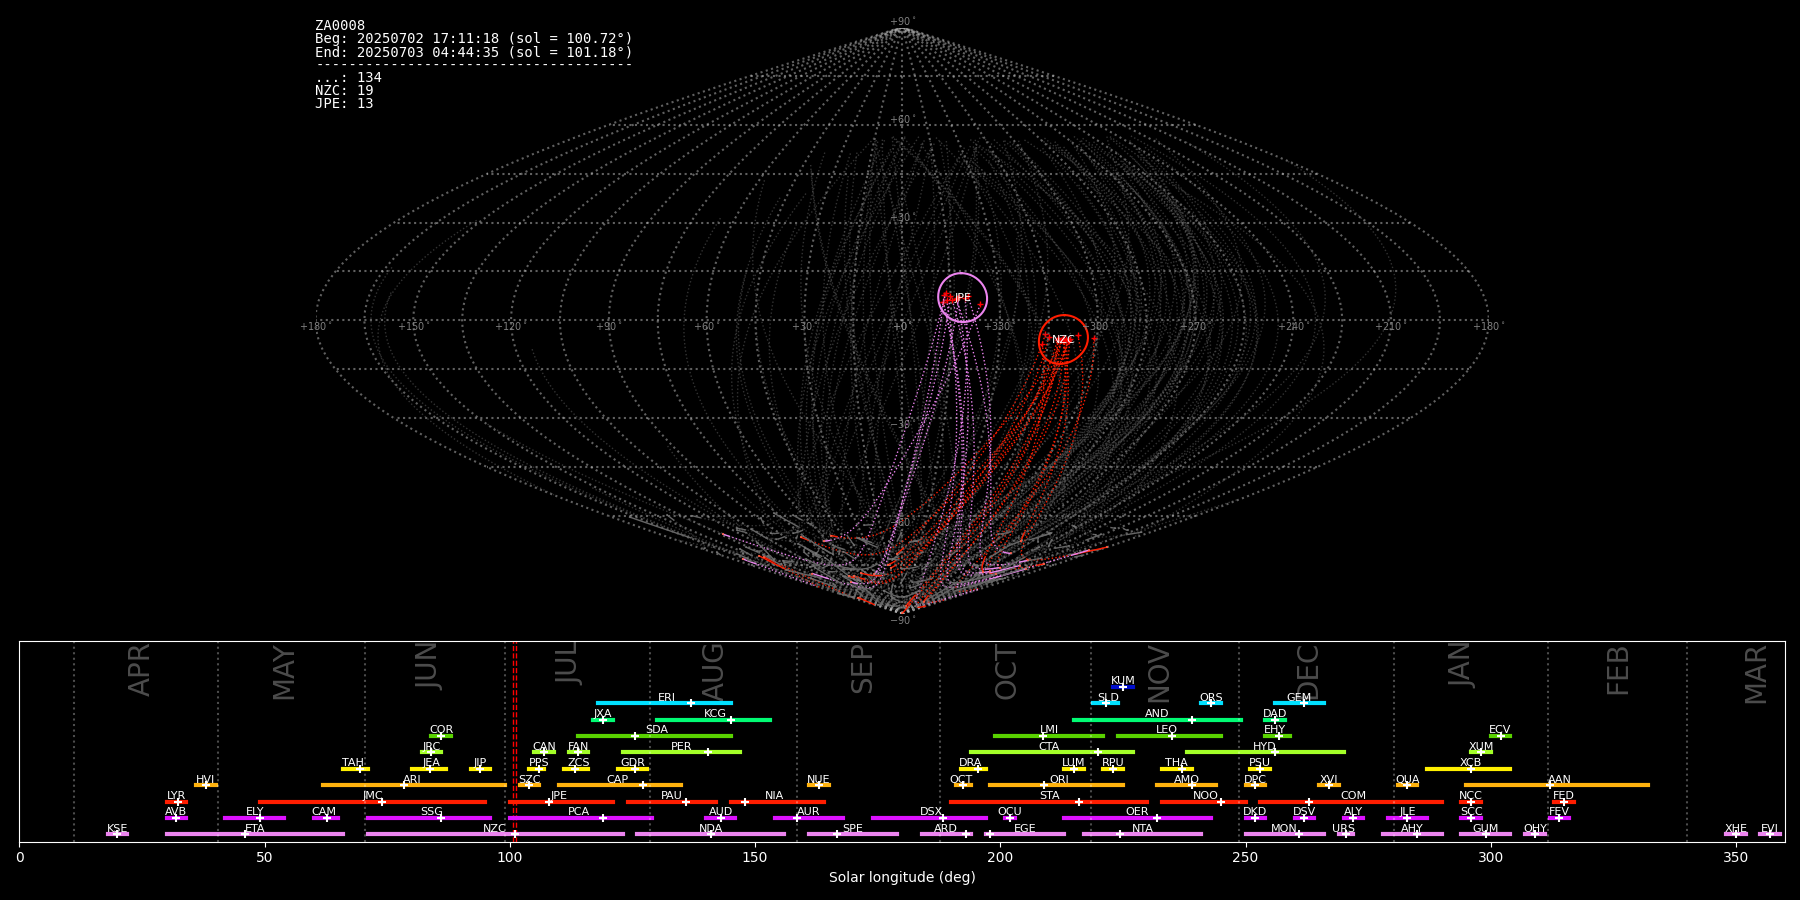Click the COR label in timeline
This screenshot has width=1800, height=900.
(441, 730)
